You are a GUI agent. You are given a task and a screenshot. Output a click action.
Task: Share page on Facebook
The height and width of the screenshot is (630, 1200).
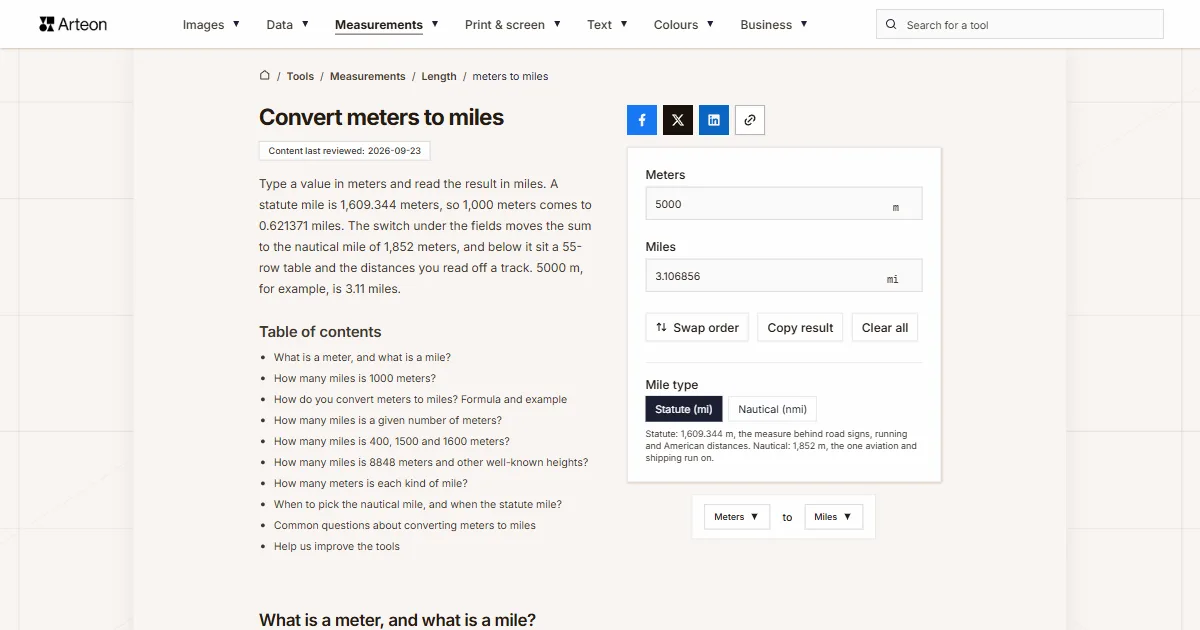pyautogui.click(x=642, y=120)
